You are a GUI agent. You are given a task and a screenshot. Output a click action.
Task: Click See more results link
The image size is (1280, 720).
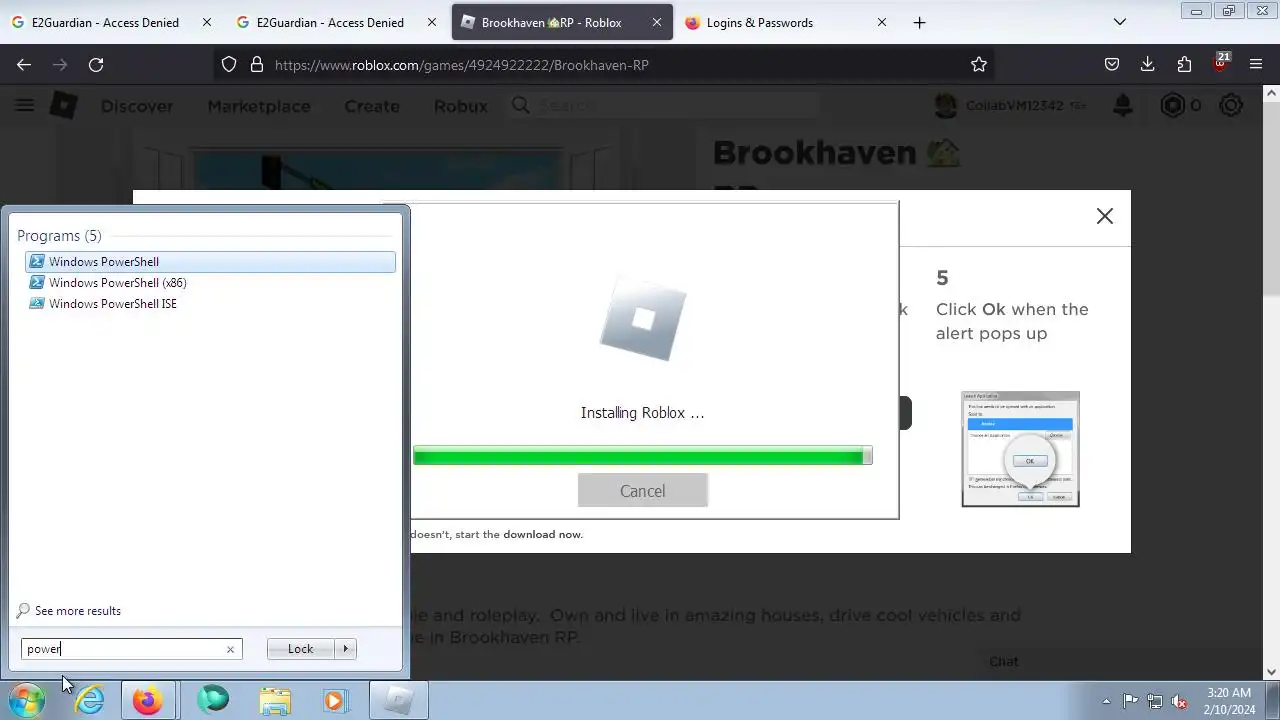77,611
